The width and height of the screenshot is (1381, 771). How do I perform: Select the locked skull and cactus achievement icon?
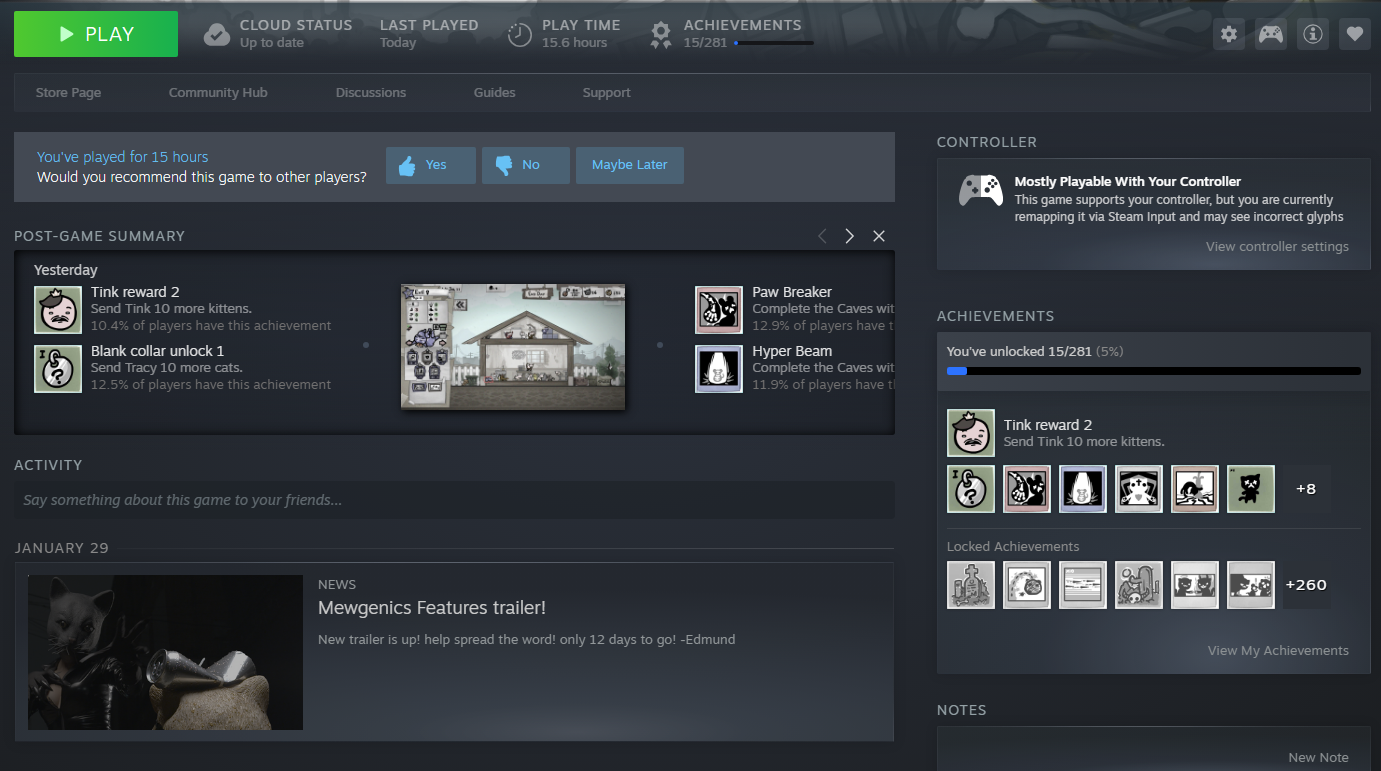[1139, 585]
